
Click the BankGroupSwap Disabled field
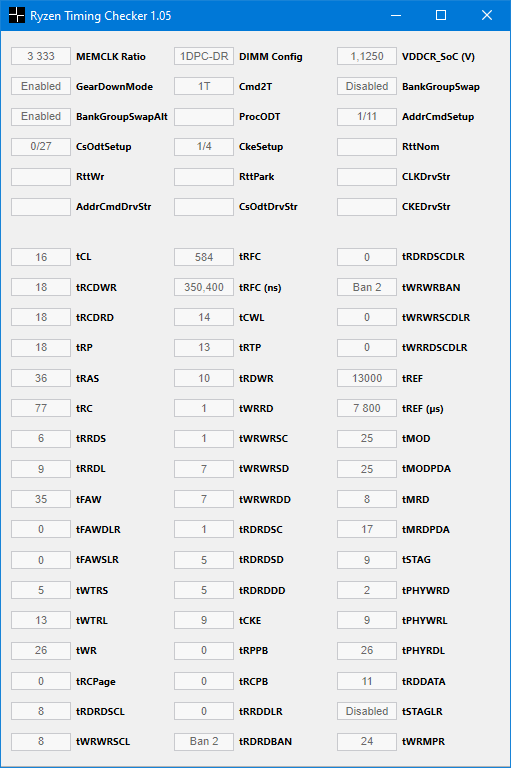[367, 86]
